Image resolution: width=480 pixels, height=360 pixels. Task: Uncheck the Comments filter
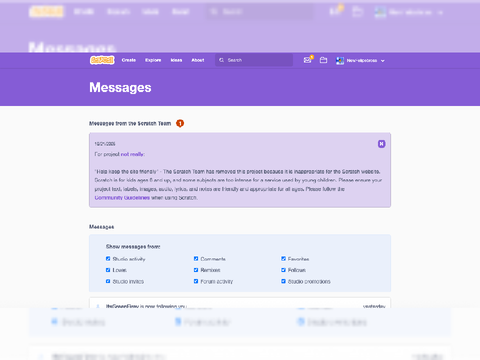(196, 259)
